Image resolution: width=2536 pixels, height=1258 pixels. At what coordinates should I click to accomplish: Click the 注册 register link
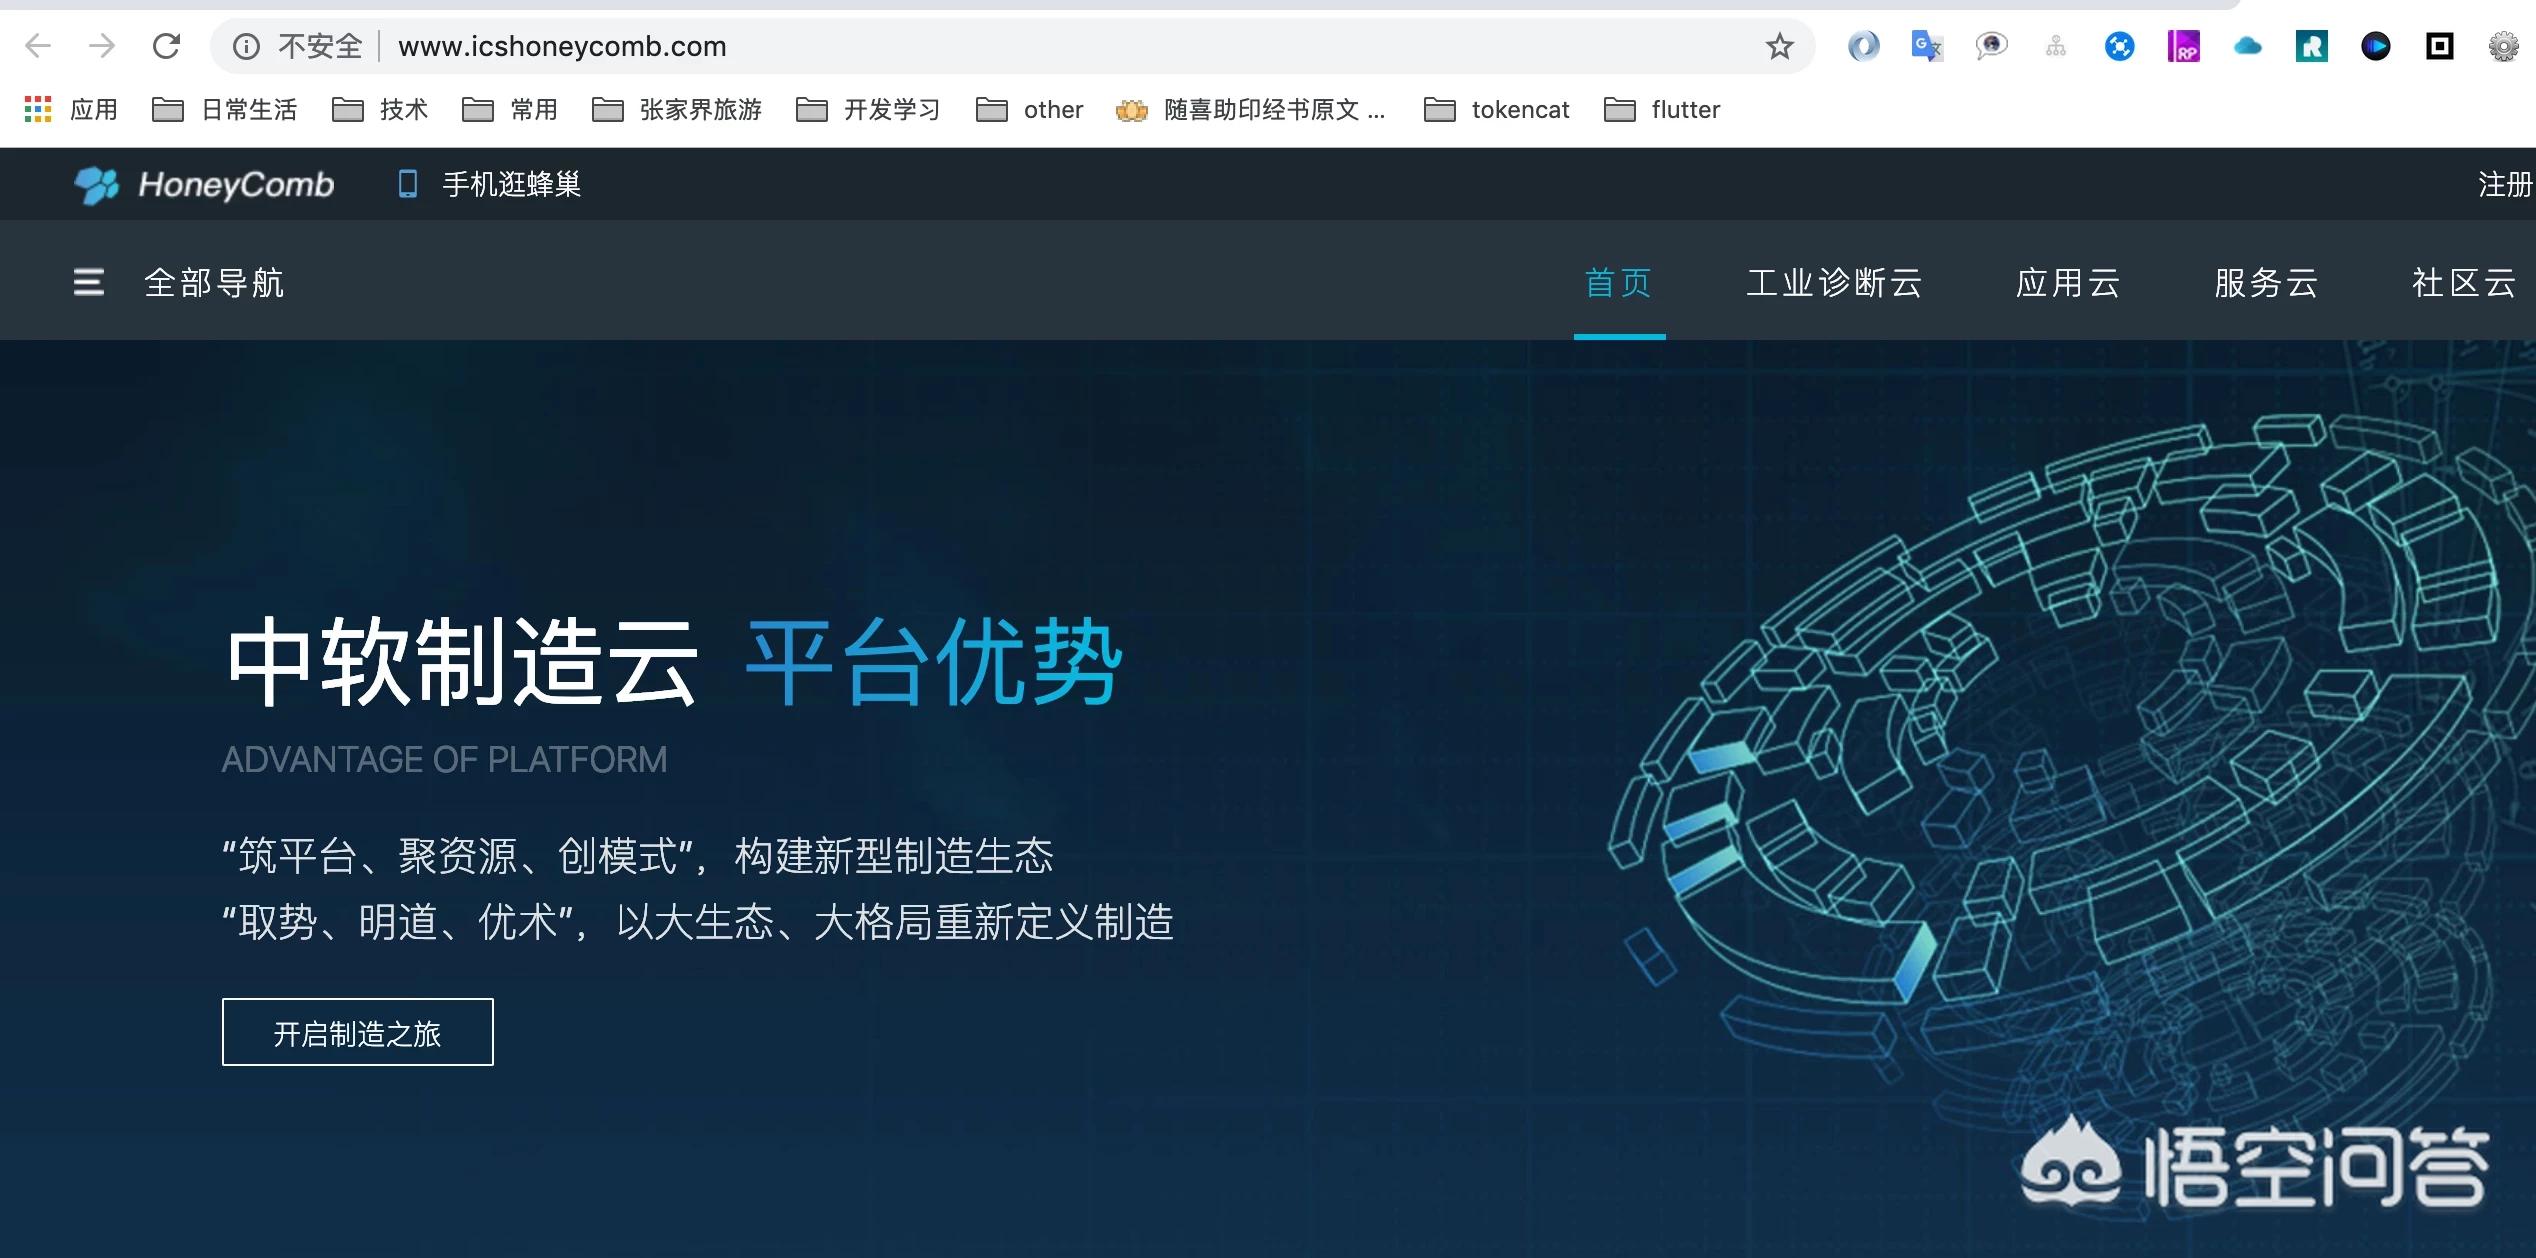(2505, 184)
